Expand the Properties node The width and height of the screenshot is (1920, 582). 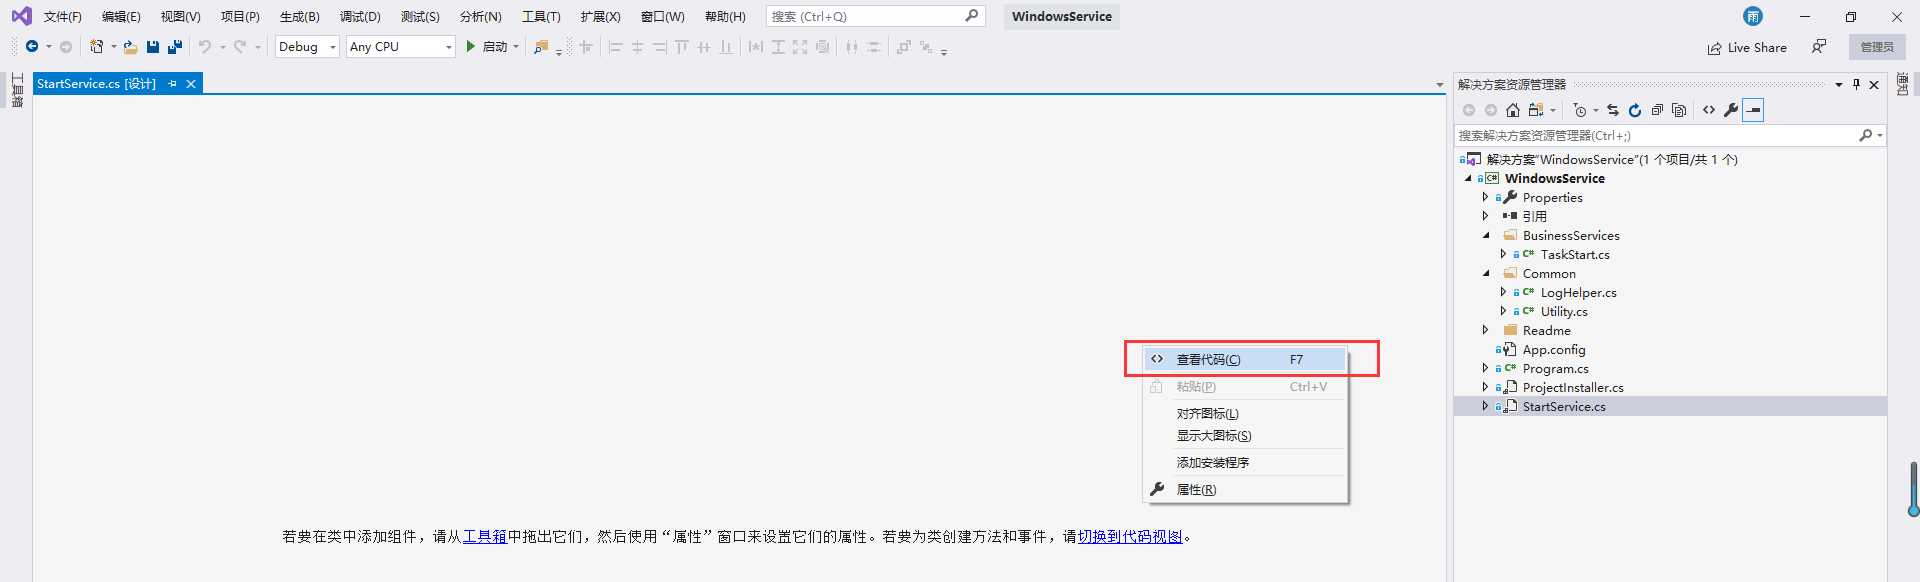click(x=1485, y=197)
